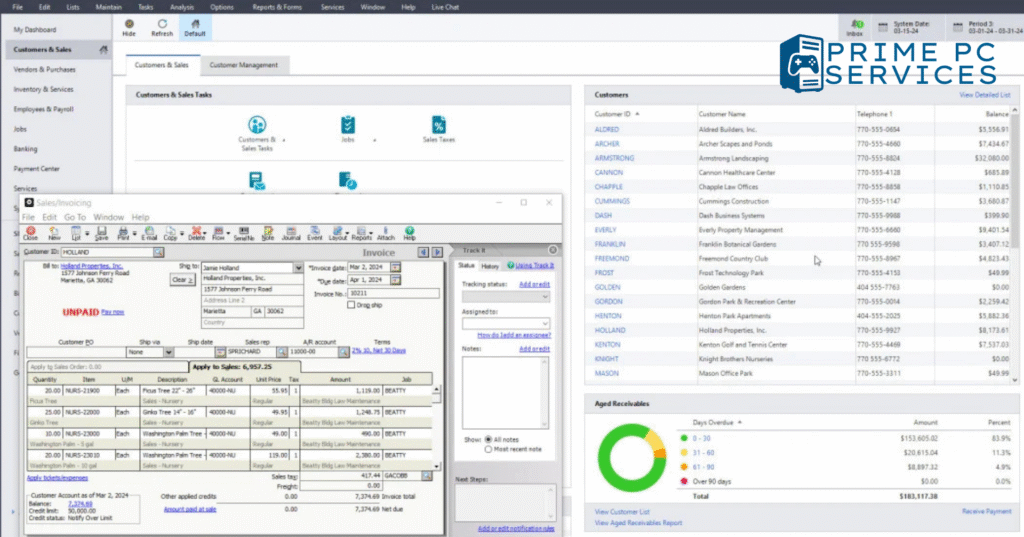1024x537 pixels.
Task: Open the Sales Taxes task icon
Action: click(438, 127)
